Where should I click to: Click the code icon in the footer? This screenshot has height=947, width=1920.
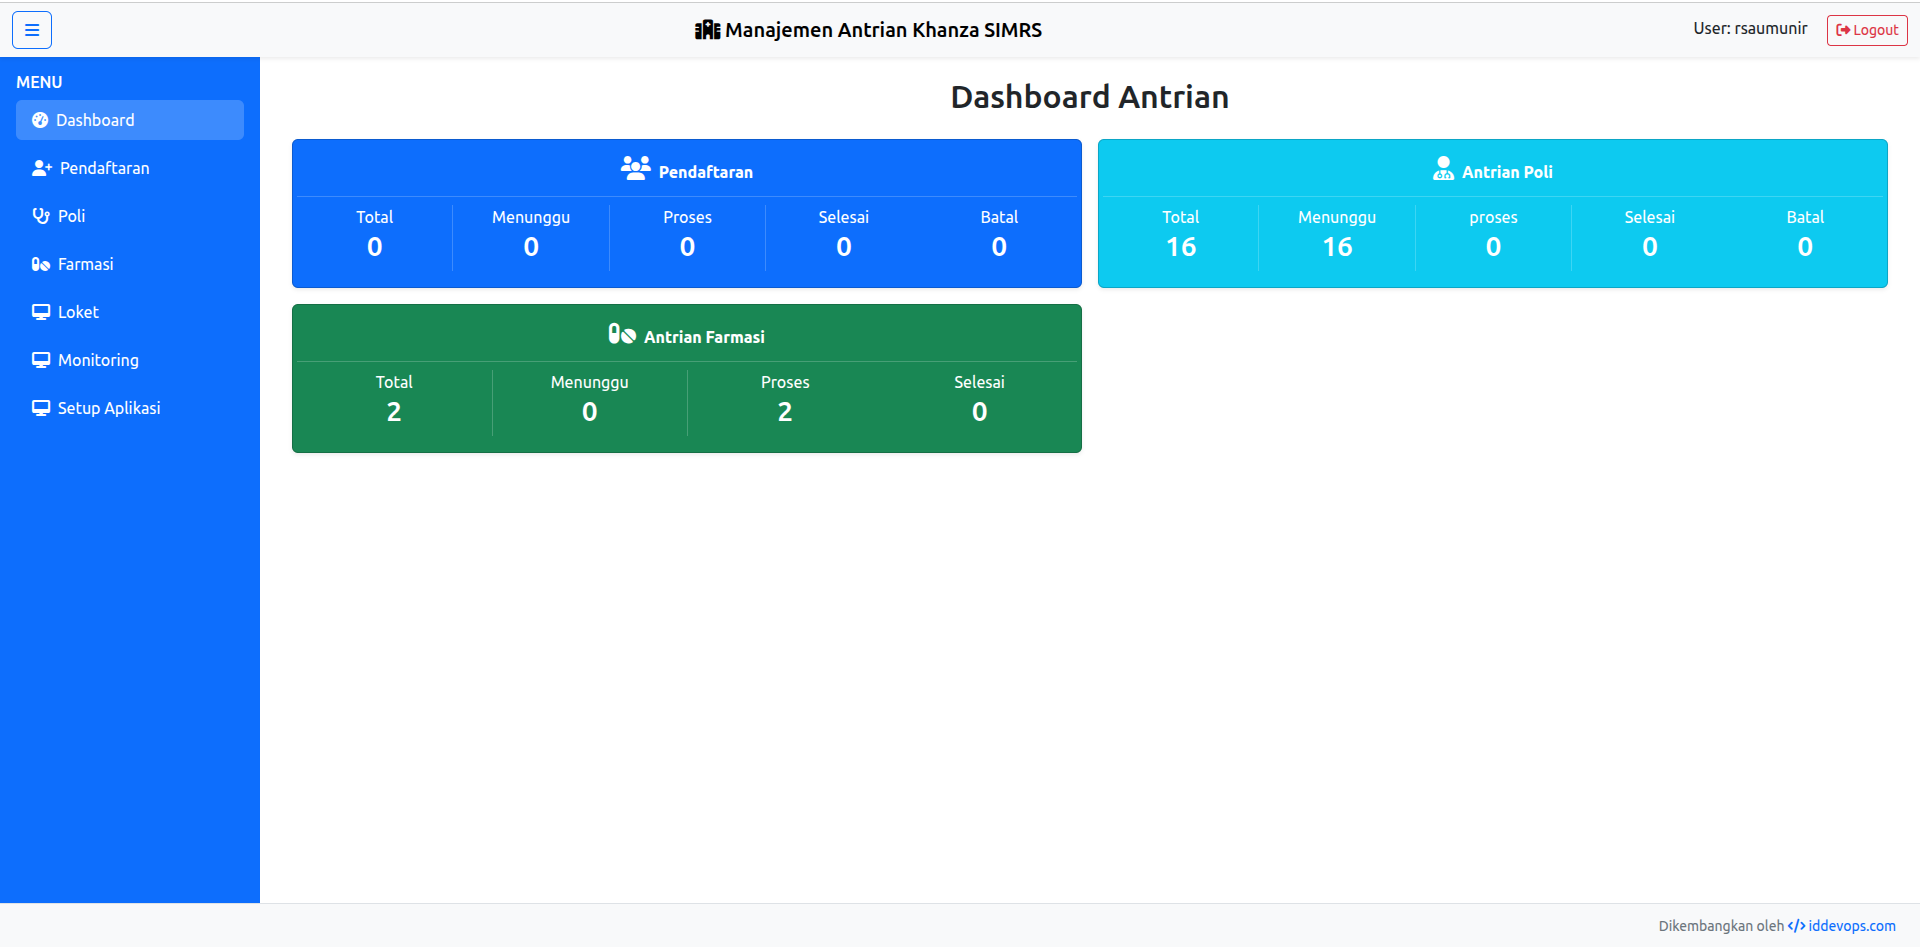coord(1796,926)
